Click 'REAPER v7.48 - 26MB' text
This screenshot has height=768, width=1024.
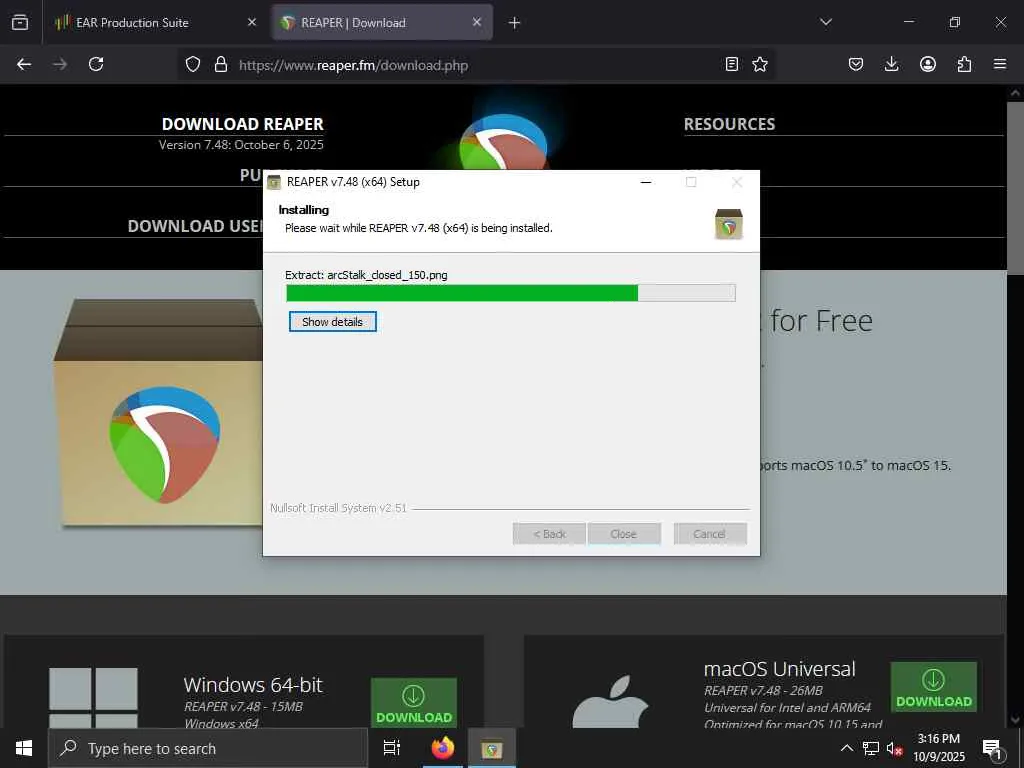pos(763,690)
